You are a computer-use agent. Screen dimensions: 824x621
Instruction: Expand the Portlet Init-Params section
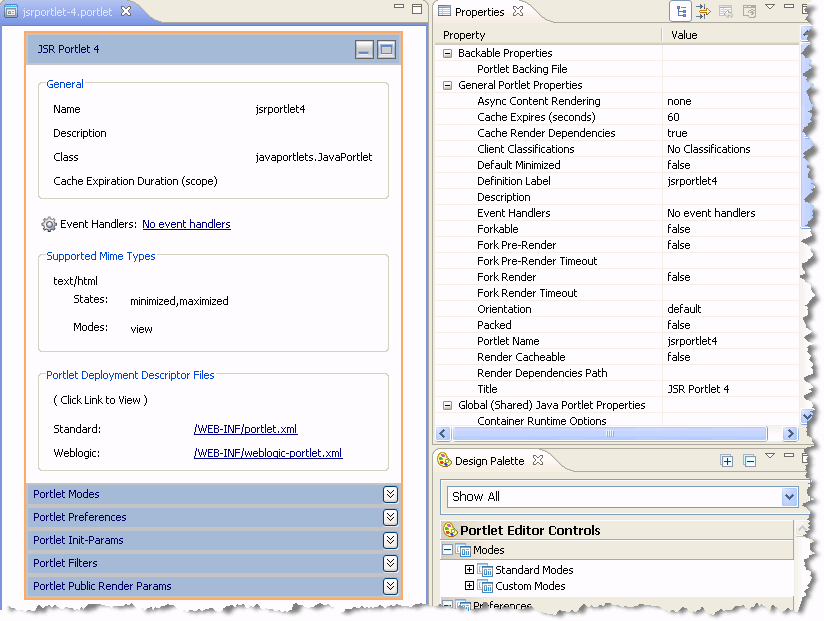click(x=390, y=541)
